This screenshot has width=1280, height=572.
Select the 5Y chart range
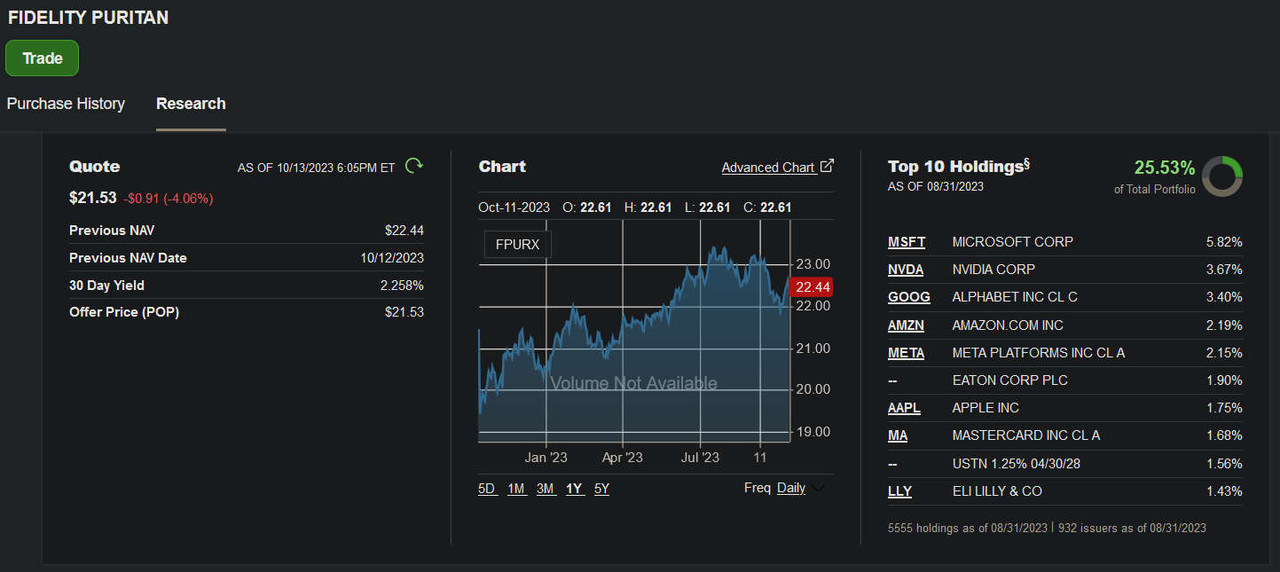[x=601, y=489]
